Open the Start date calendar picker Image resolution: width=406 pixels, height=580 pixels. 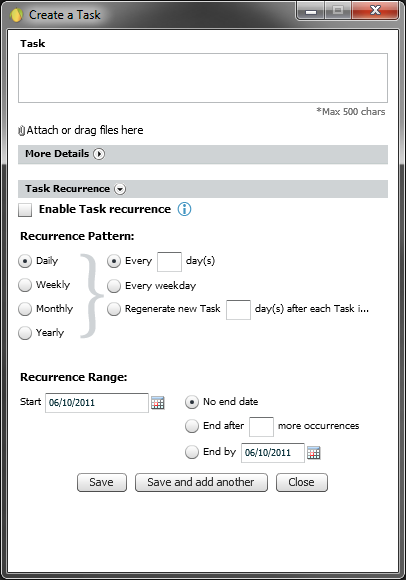158,402
